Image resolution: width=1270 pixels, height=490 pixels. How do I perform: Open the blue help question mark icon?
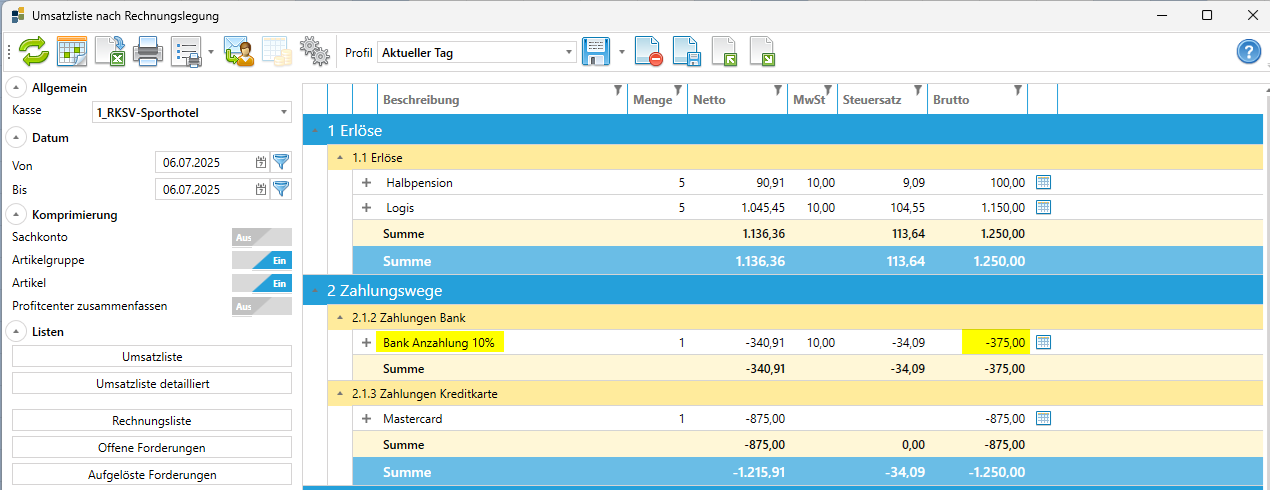pos(1248,52)
